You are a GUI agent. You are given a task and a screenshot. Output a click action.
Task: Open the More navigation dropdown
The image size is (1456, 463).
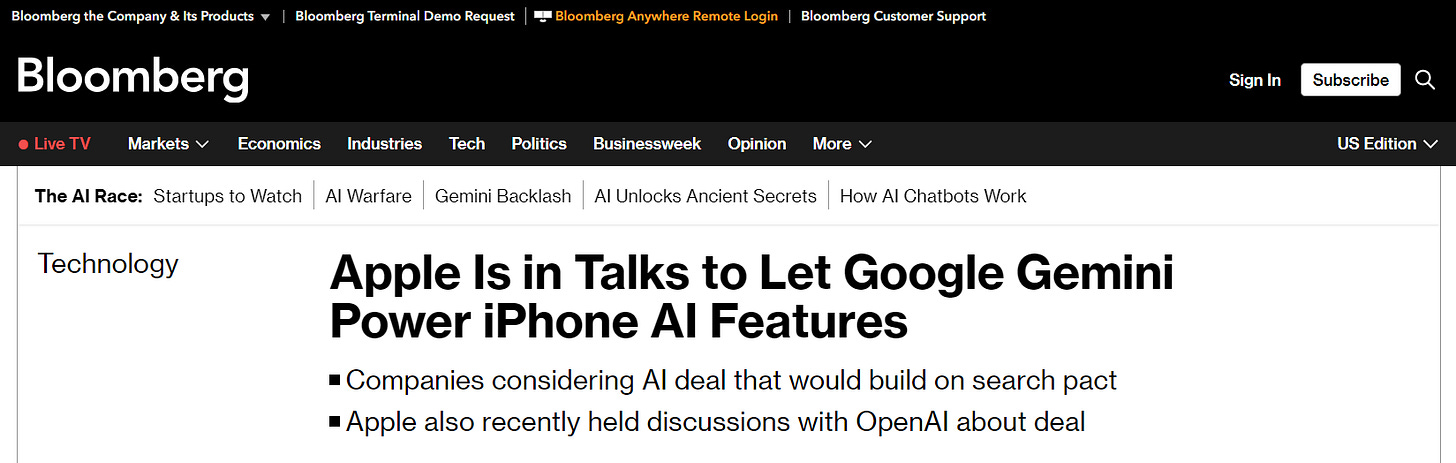coord(842,144)
